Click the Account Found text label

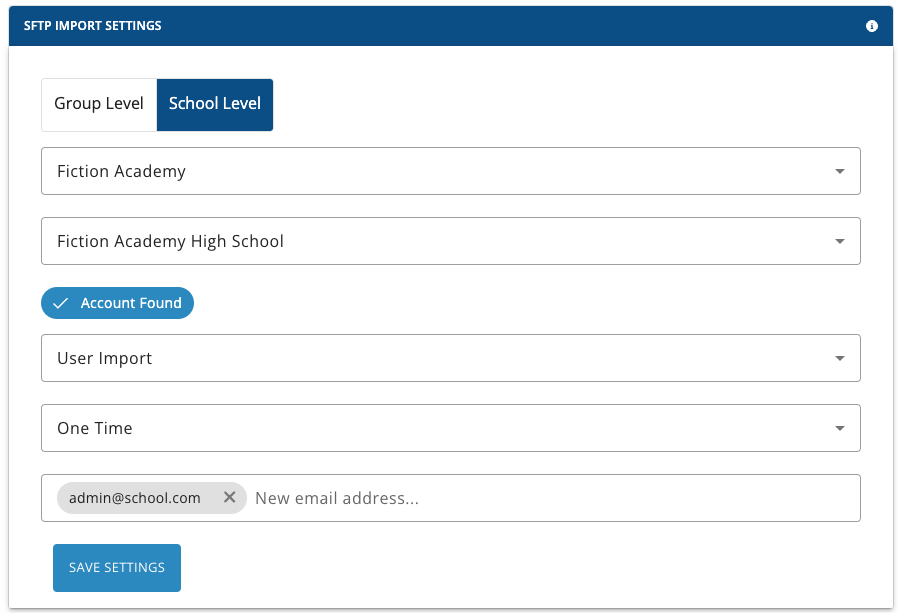(131, 303)
